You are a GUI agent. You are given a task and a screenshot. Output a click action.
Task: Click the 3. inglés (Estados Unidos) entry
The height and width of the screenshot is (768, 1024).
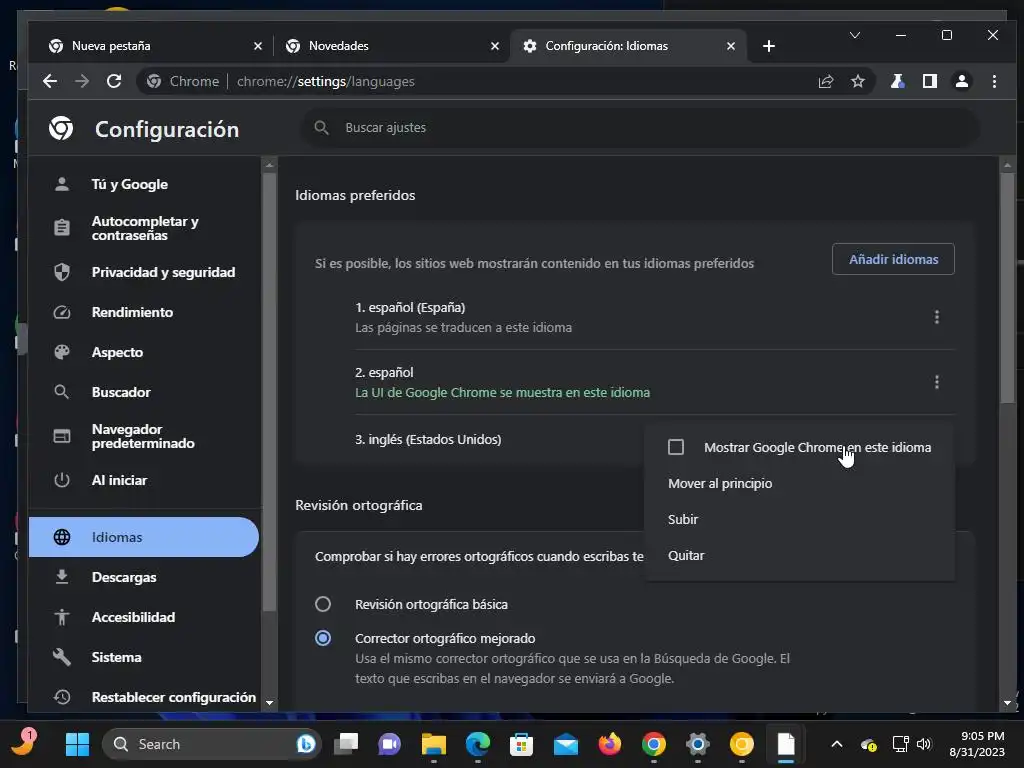(x=428, y=440)
